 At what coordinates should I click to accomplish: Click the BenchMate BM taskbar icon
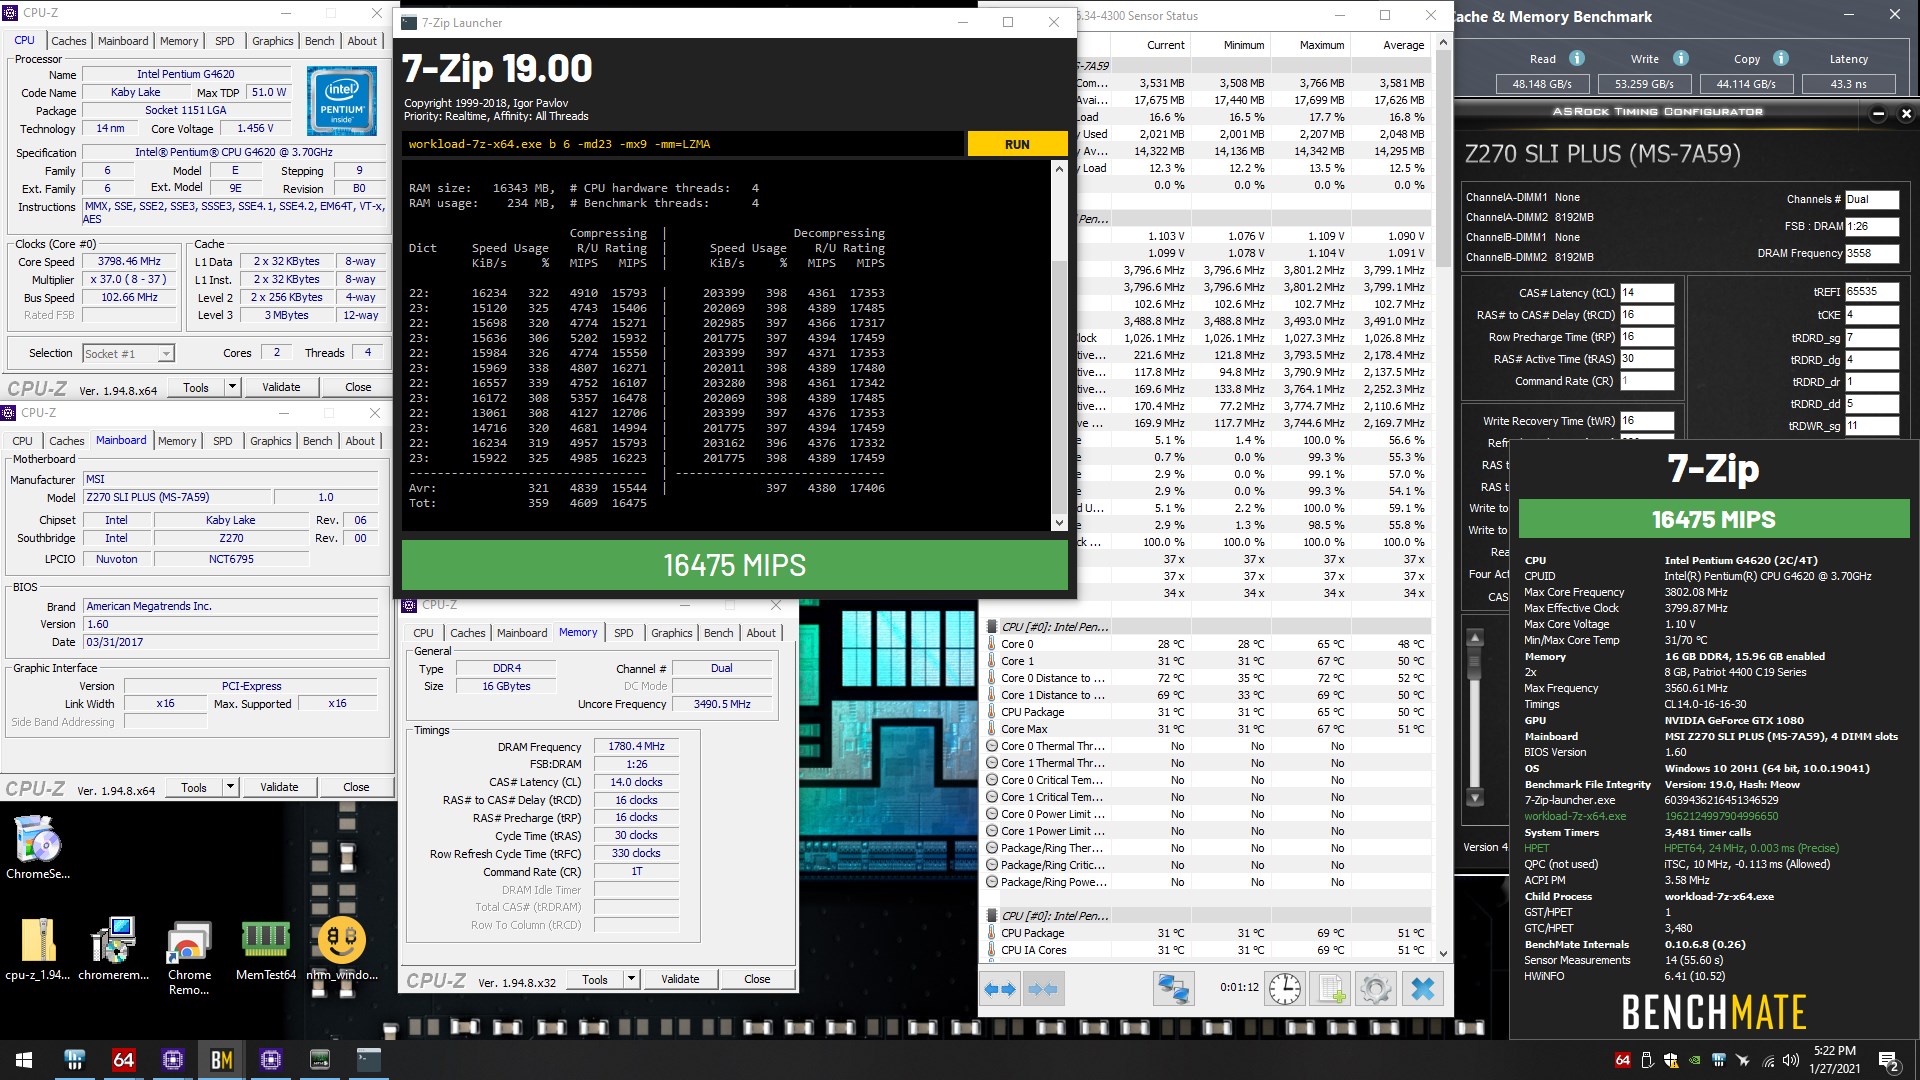pos(222,1060)
